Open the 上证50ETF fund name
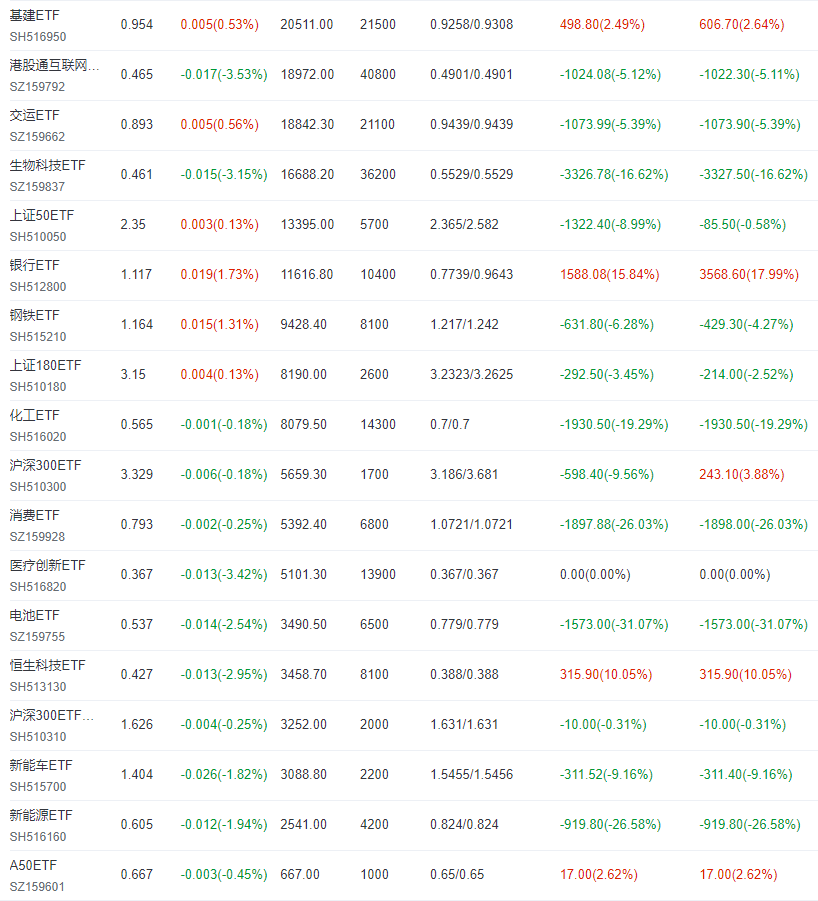 (42, 215)
